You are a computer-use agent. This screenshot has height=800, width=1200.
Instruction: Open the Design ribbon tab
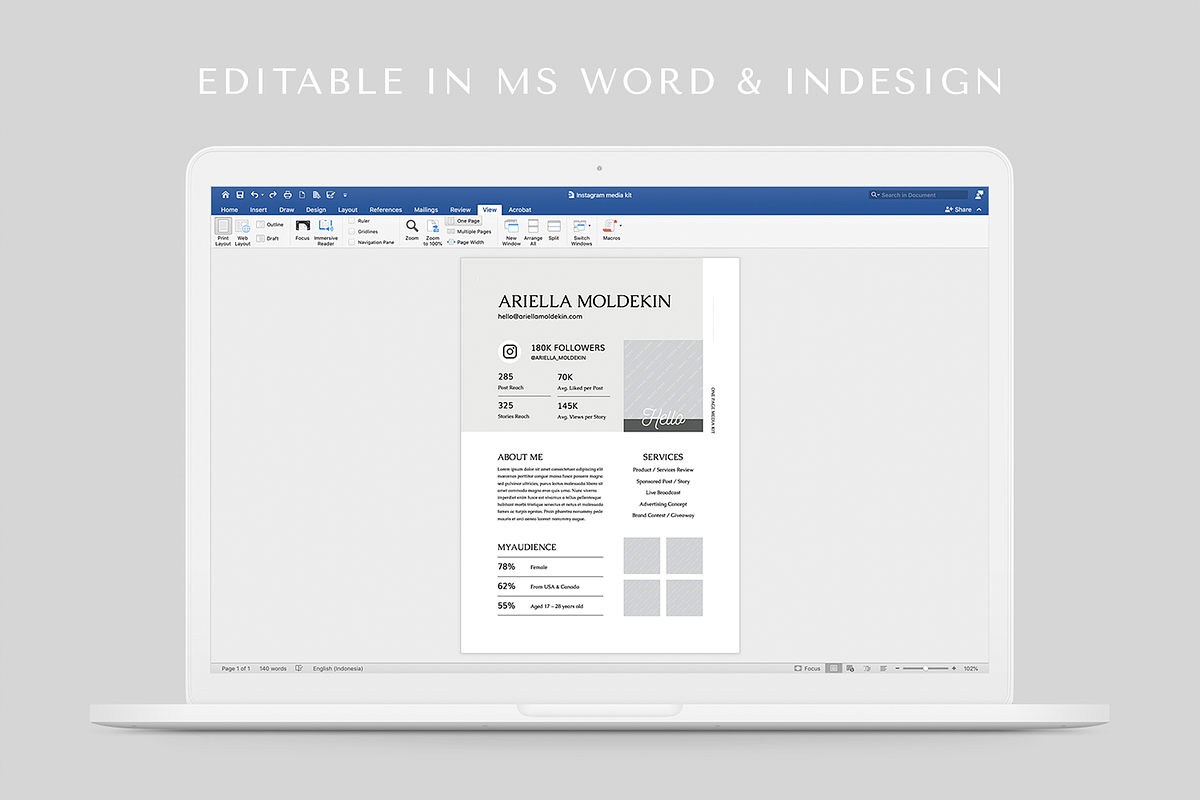[x=316, y=210]
